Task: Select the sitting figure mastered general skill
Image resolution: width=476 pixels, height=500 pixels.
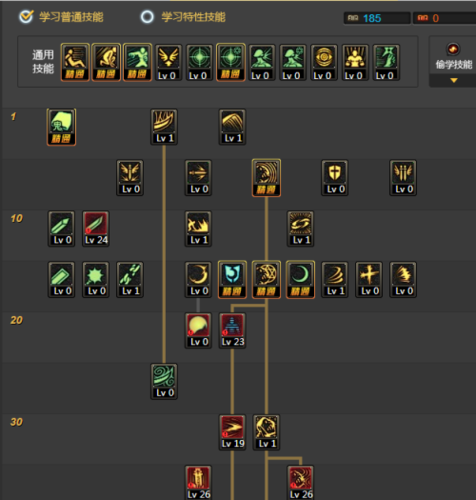Action: pos(75,62)
